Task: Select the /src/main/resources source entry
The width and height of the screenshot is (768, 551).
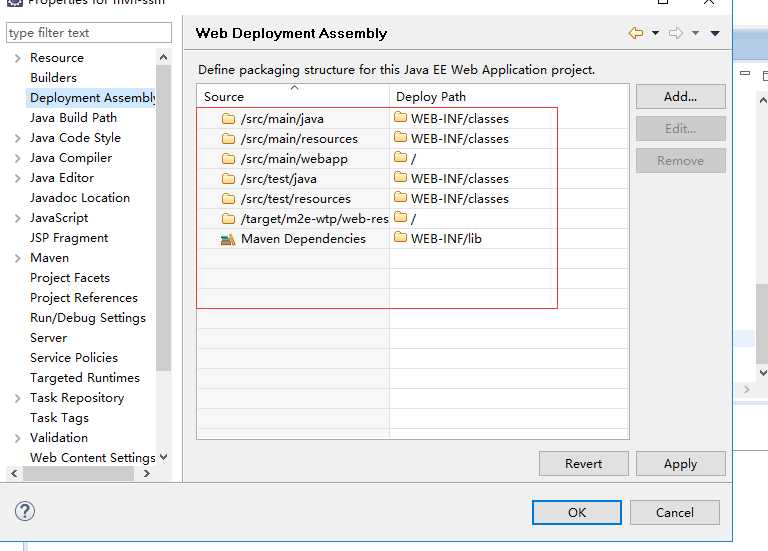Action: tap(299, 139)
